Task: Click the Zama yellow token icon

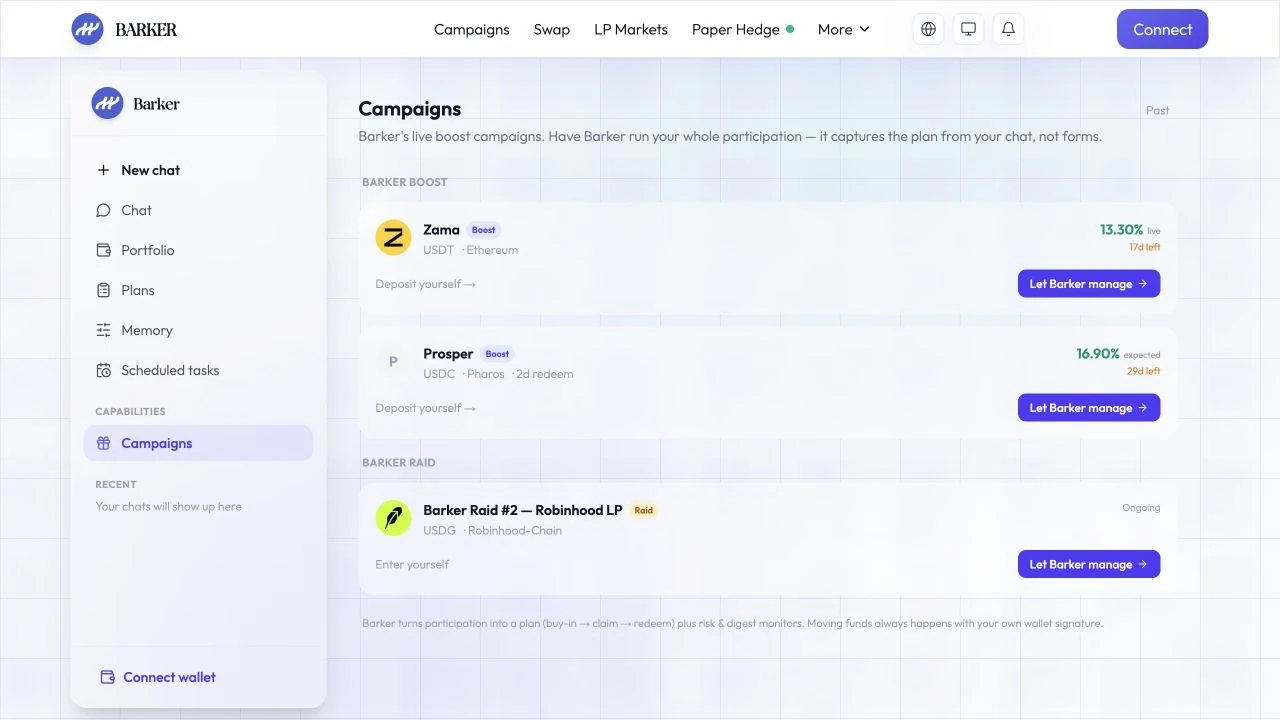Action: (393, 238)
